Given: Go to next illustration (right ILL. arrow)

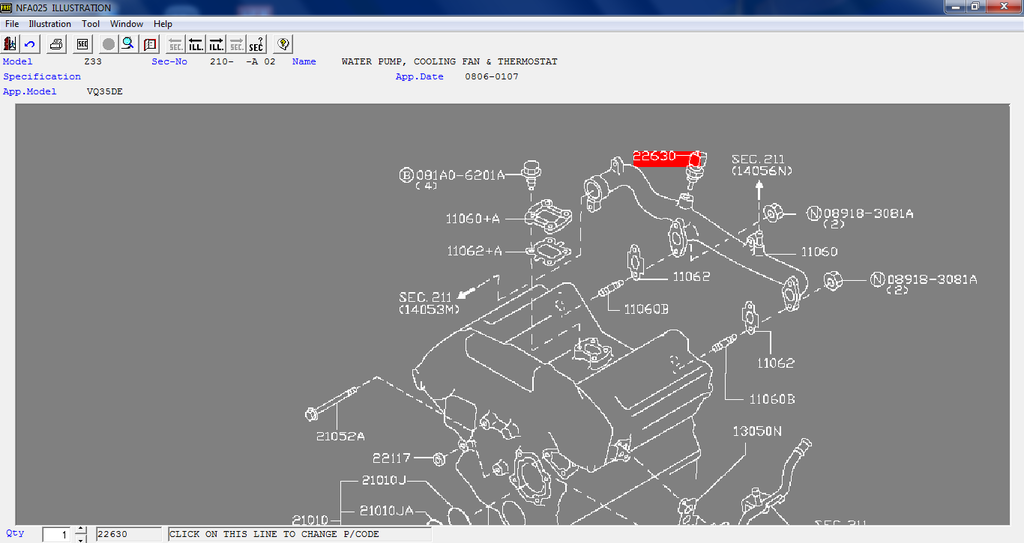Looking at the screenshot, I should click(x=216, y=44).
